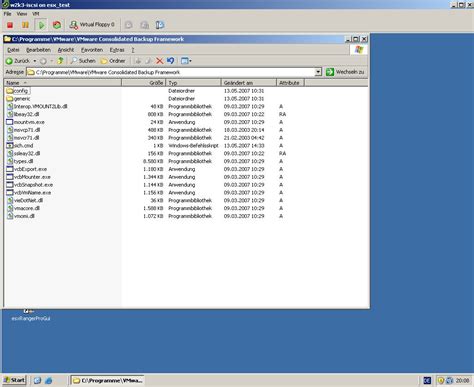Click the address bar path field

tap(171, 72)
